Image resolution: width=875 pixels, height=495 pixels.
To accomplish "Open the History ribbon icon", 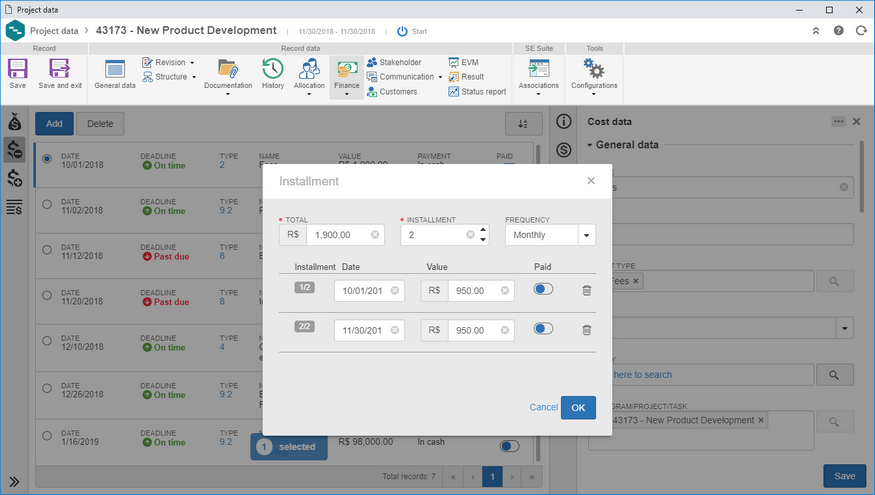I will [x=273, y=74].
